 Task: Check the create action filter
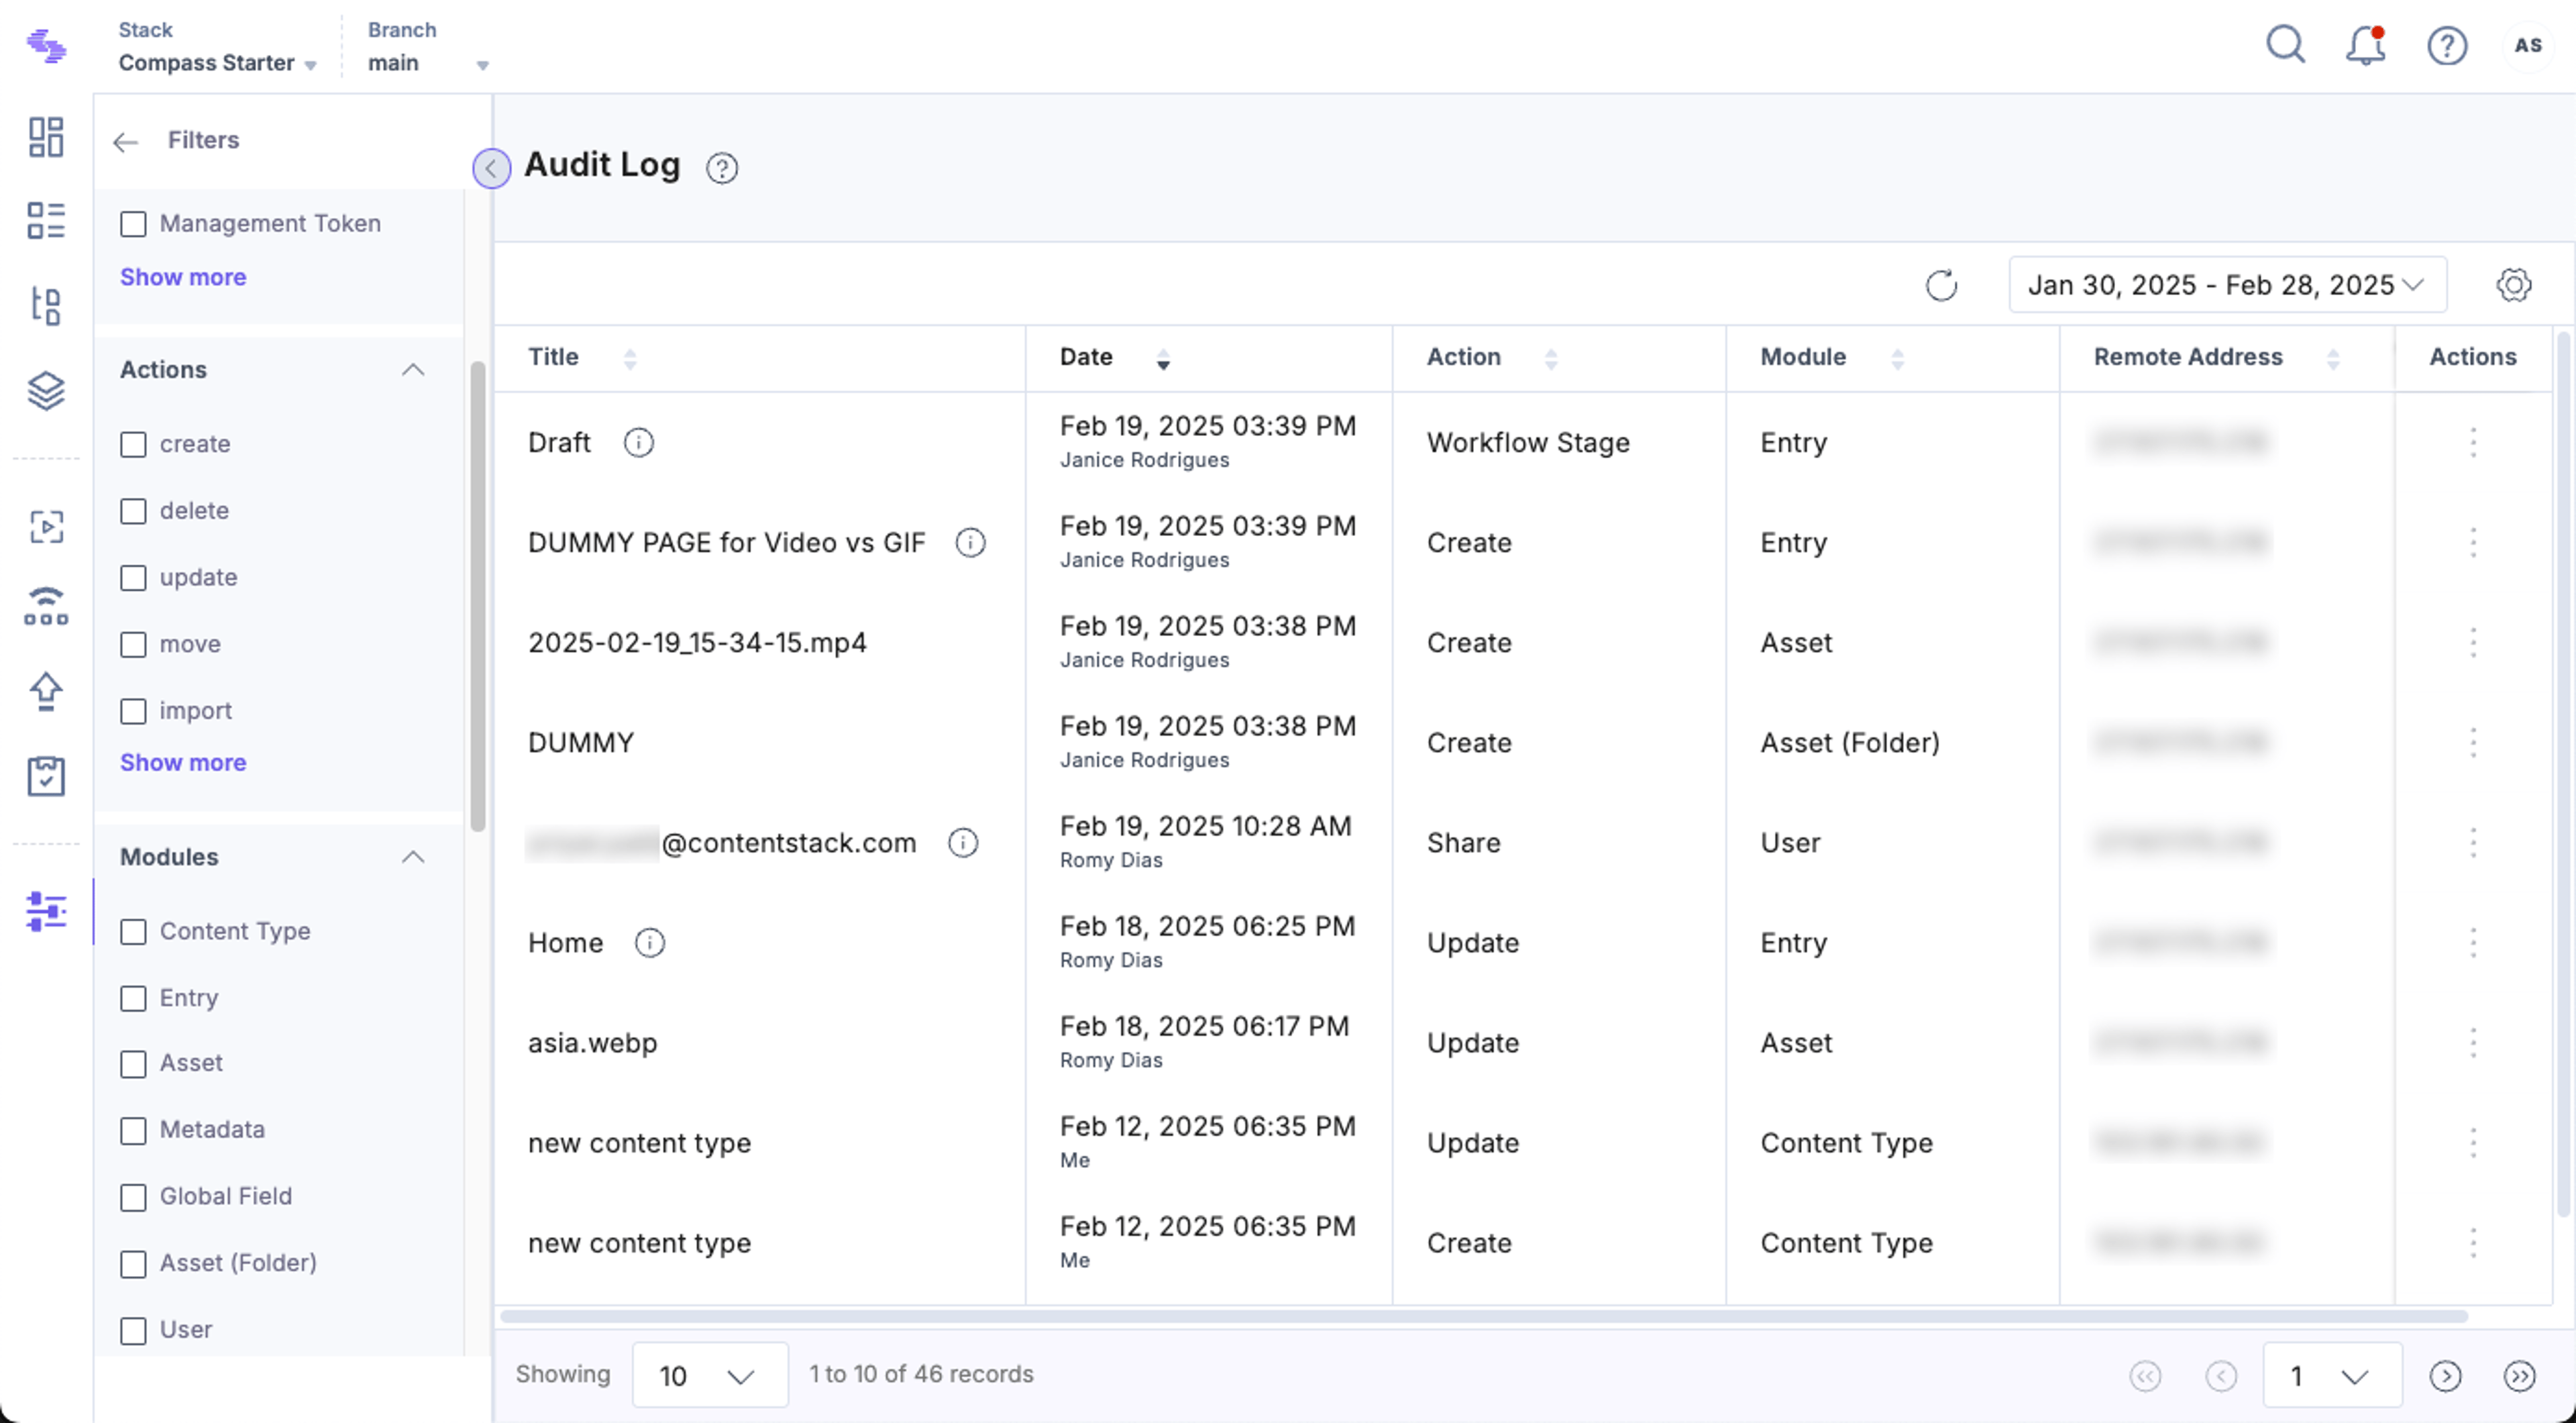pos(133,444)
